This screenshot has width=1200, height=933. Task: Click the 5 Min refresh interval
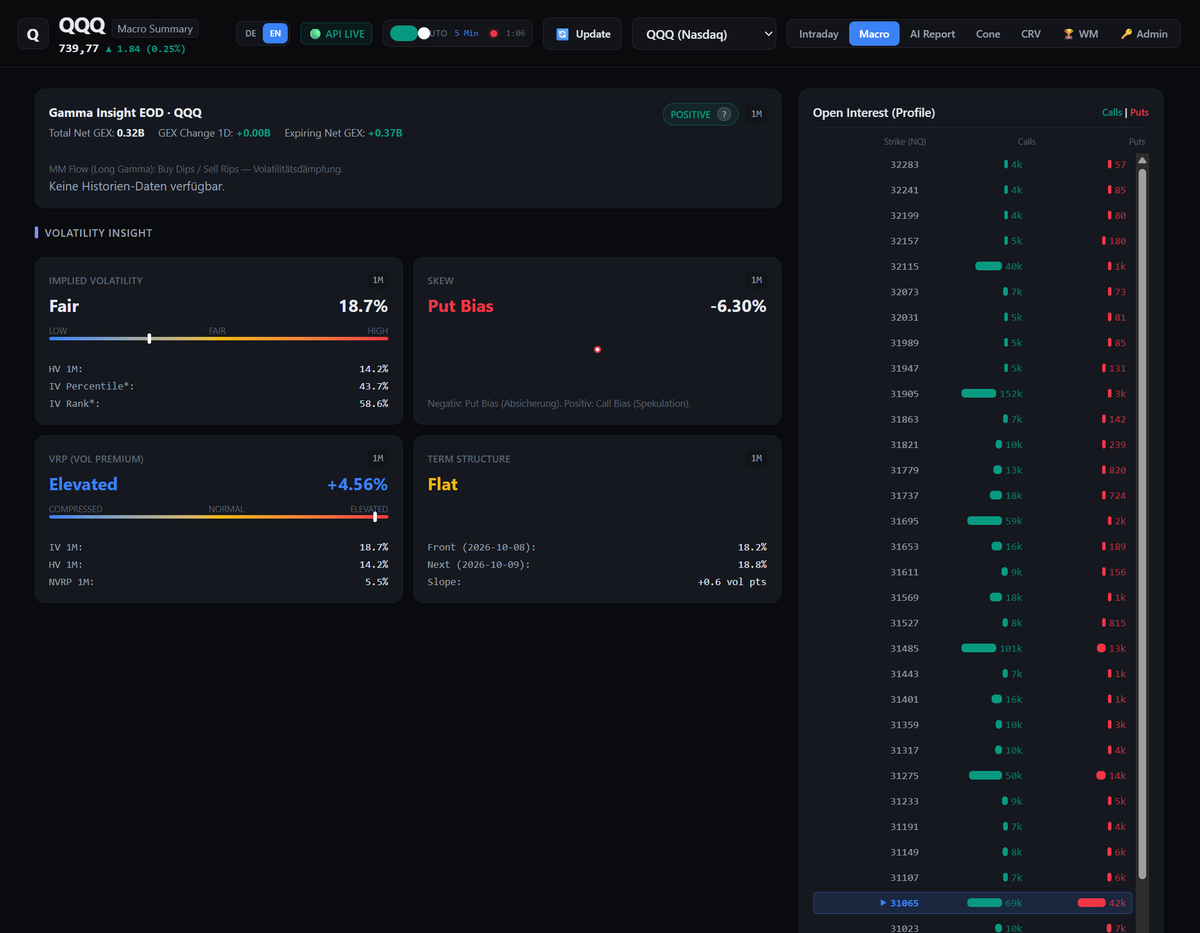[466, 34]
